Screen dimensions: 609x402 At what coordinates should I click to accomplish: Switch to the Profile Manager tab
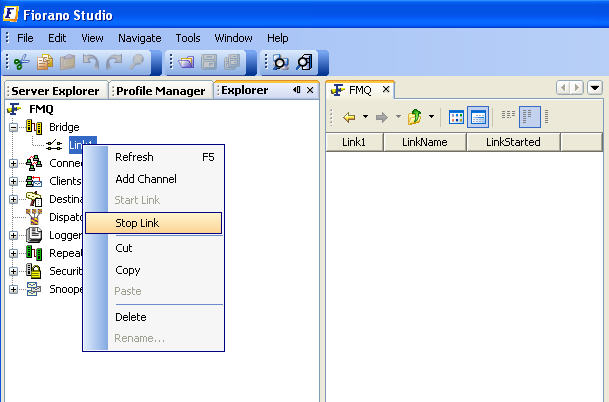click(161, 91)
